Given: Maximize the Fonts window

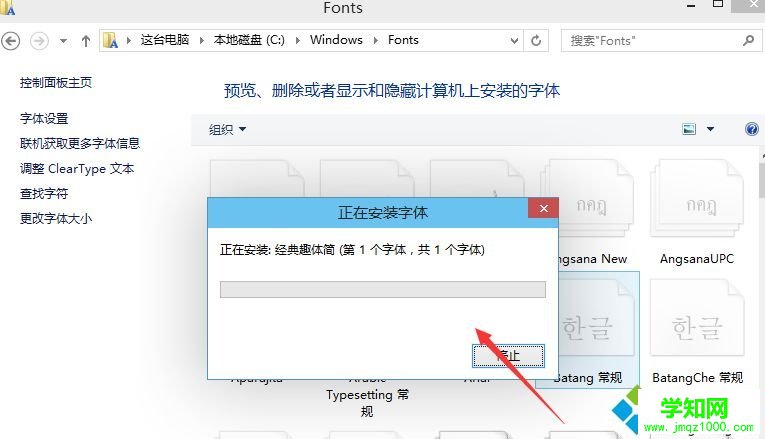Looking at the screenshot, I should (718, 4).
